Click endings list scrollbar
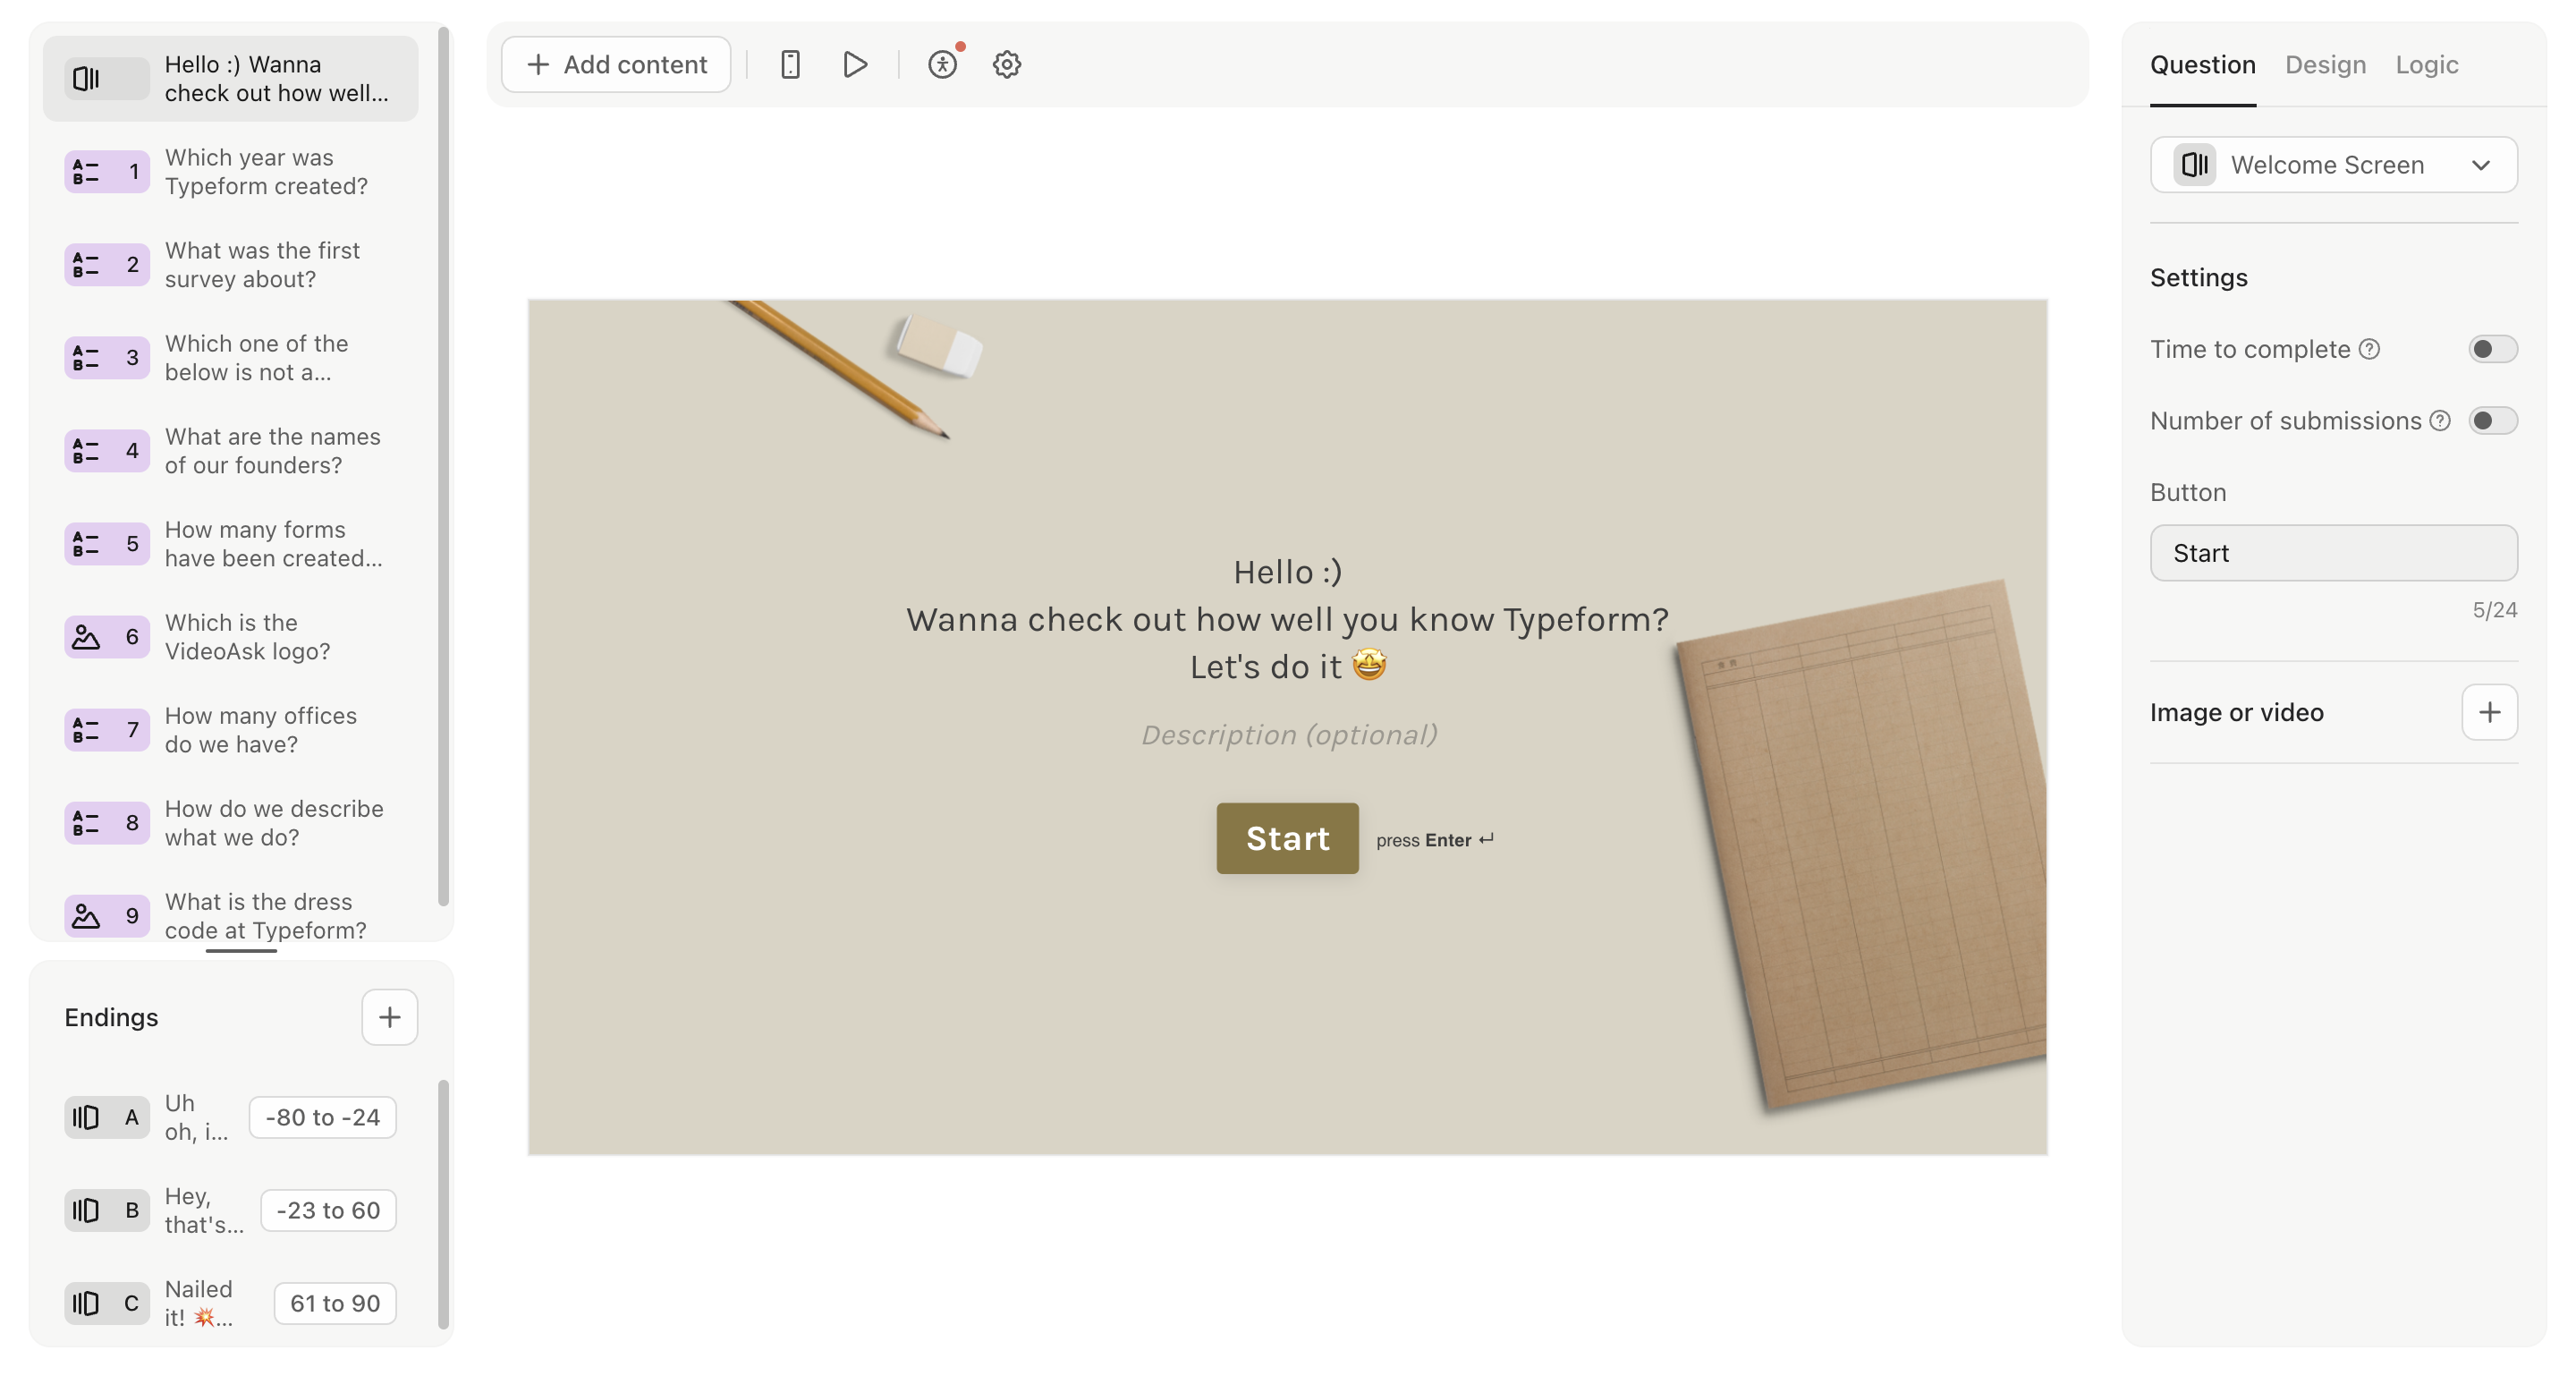Screen dimensions: 2576x1376 [x=444, y=1205]
